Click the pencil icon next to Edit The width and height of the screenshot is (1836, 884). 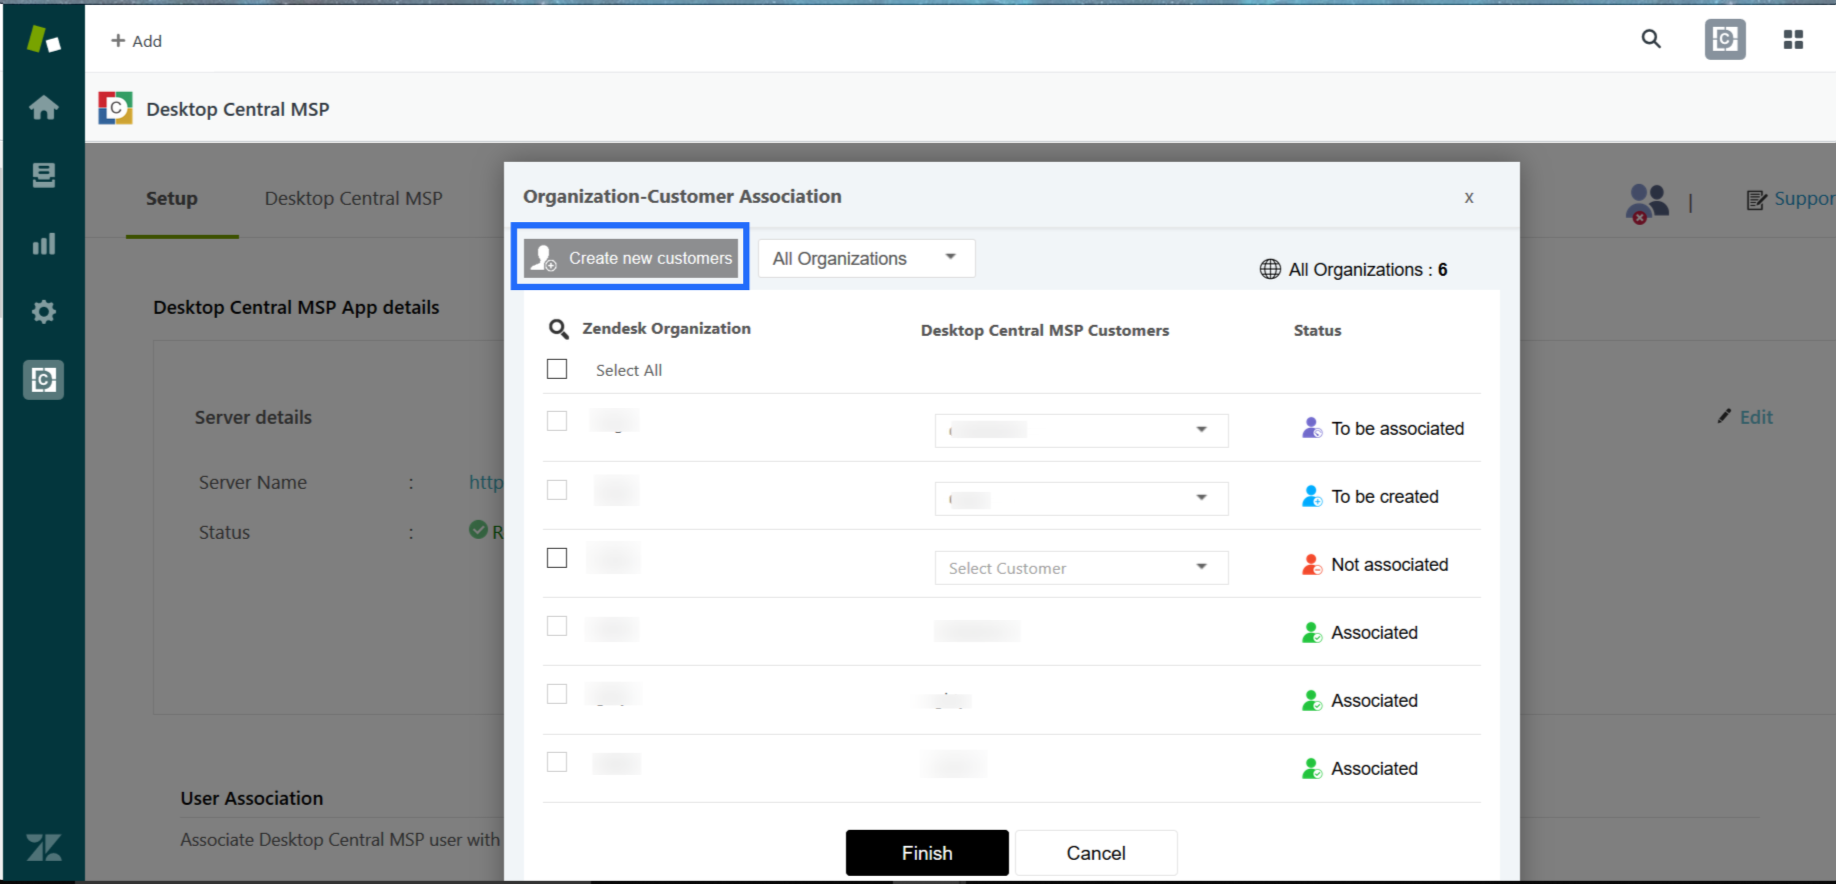1724,416
